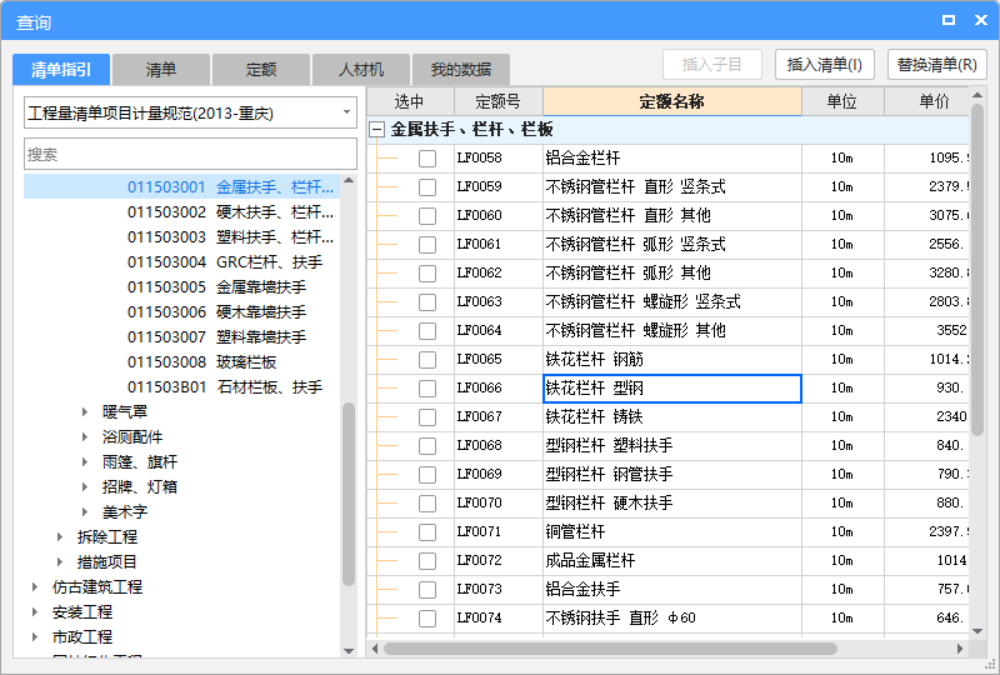Screen dimensions: 1000x675
Task: Select 011503004 GRC栏杆、扶手
Action: (224, 262)
